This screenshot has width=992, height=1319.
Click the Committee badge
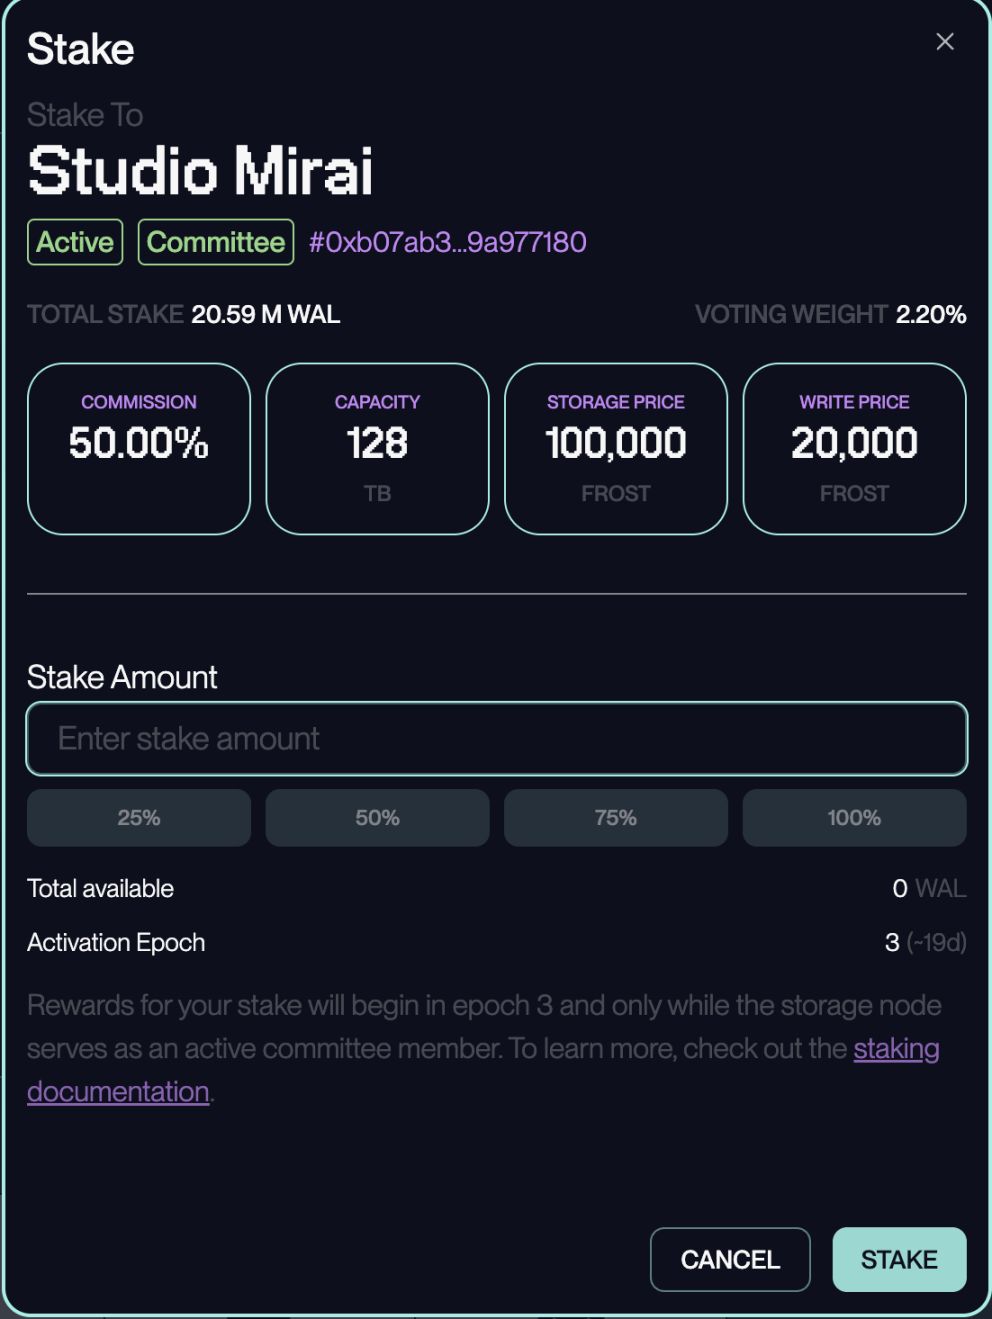point(216,242)
